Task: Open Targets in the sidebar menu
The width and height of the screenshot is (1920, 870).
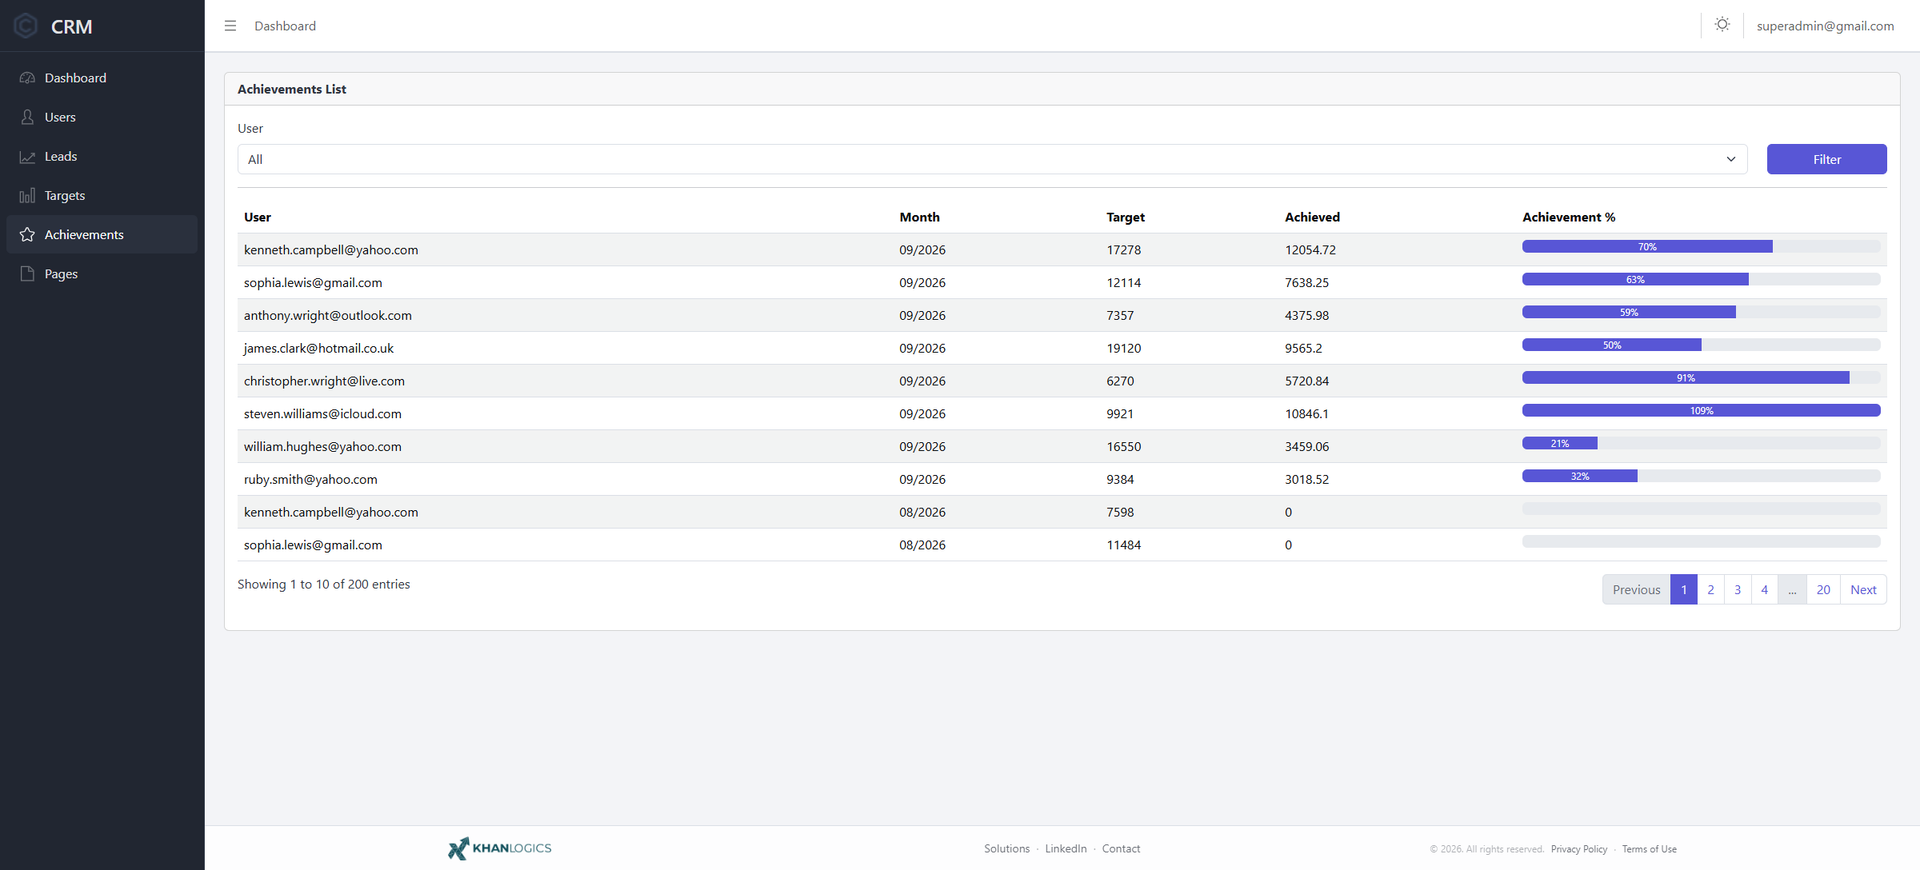Action: (102, 196)
